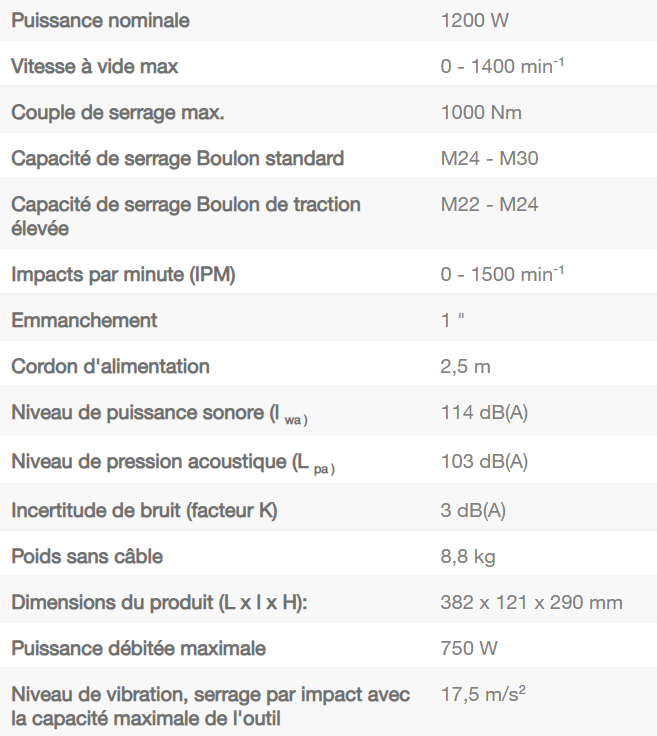The height and width of the screenshot is (736, 657).
Task: Click the 0 - 1400 min⁻¹ value
Action: tap(502, 67)
